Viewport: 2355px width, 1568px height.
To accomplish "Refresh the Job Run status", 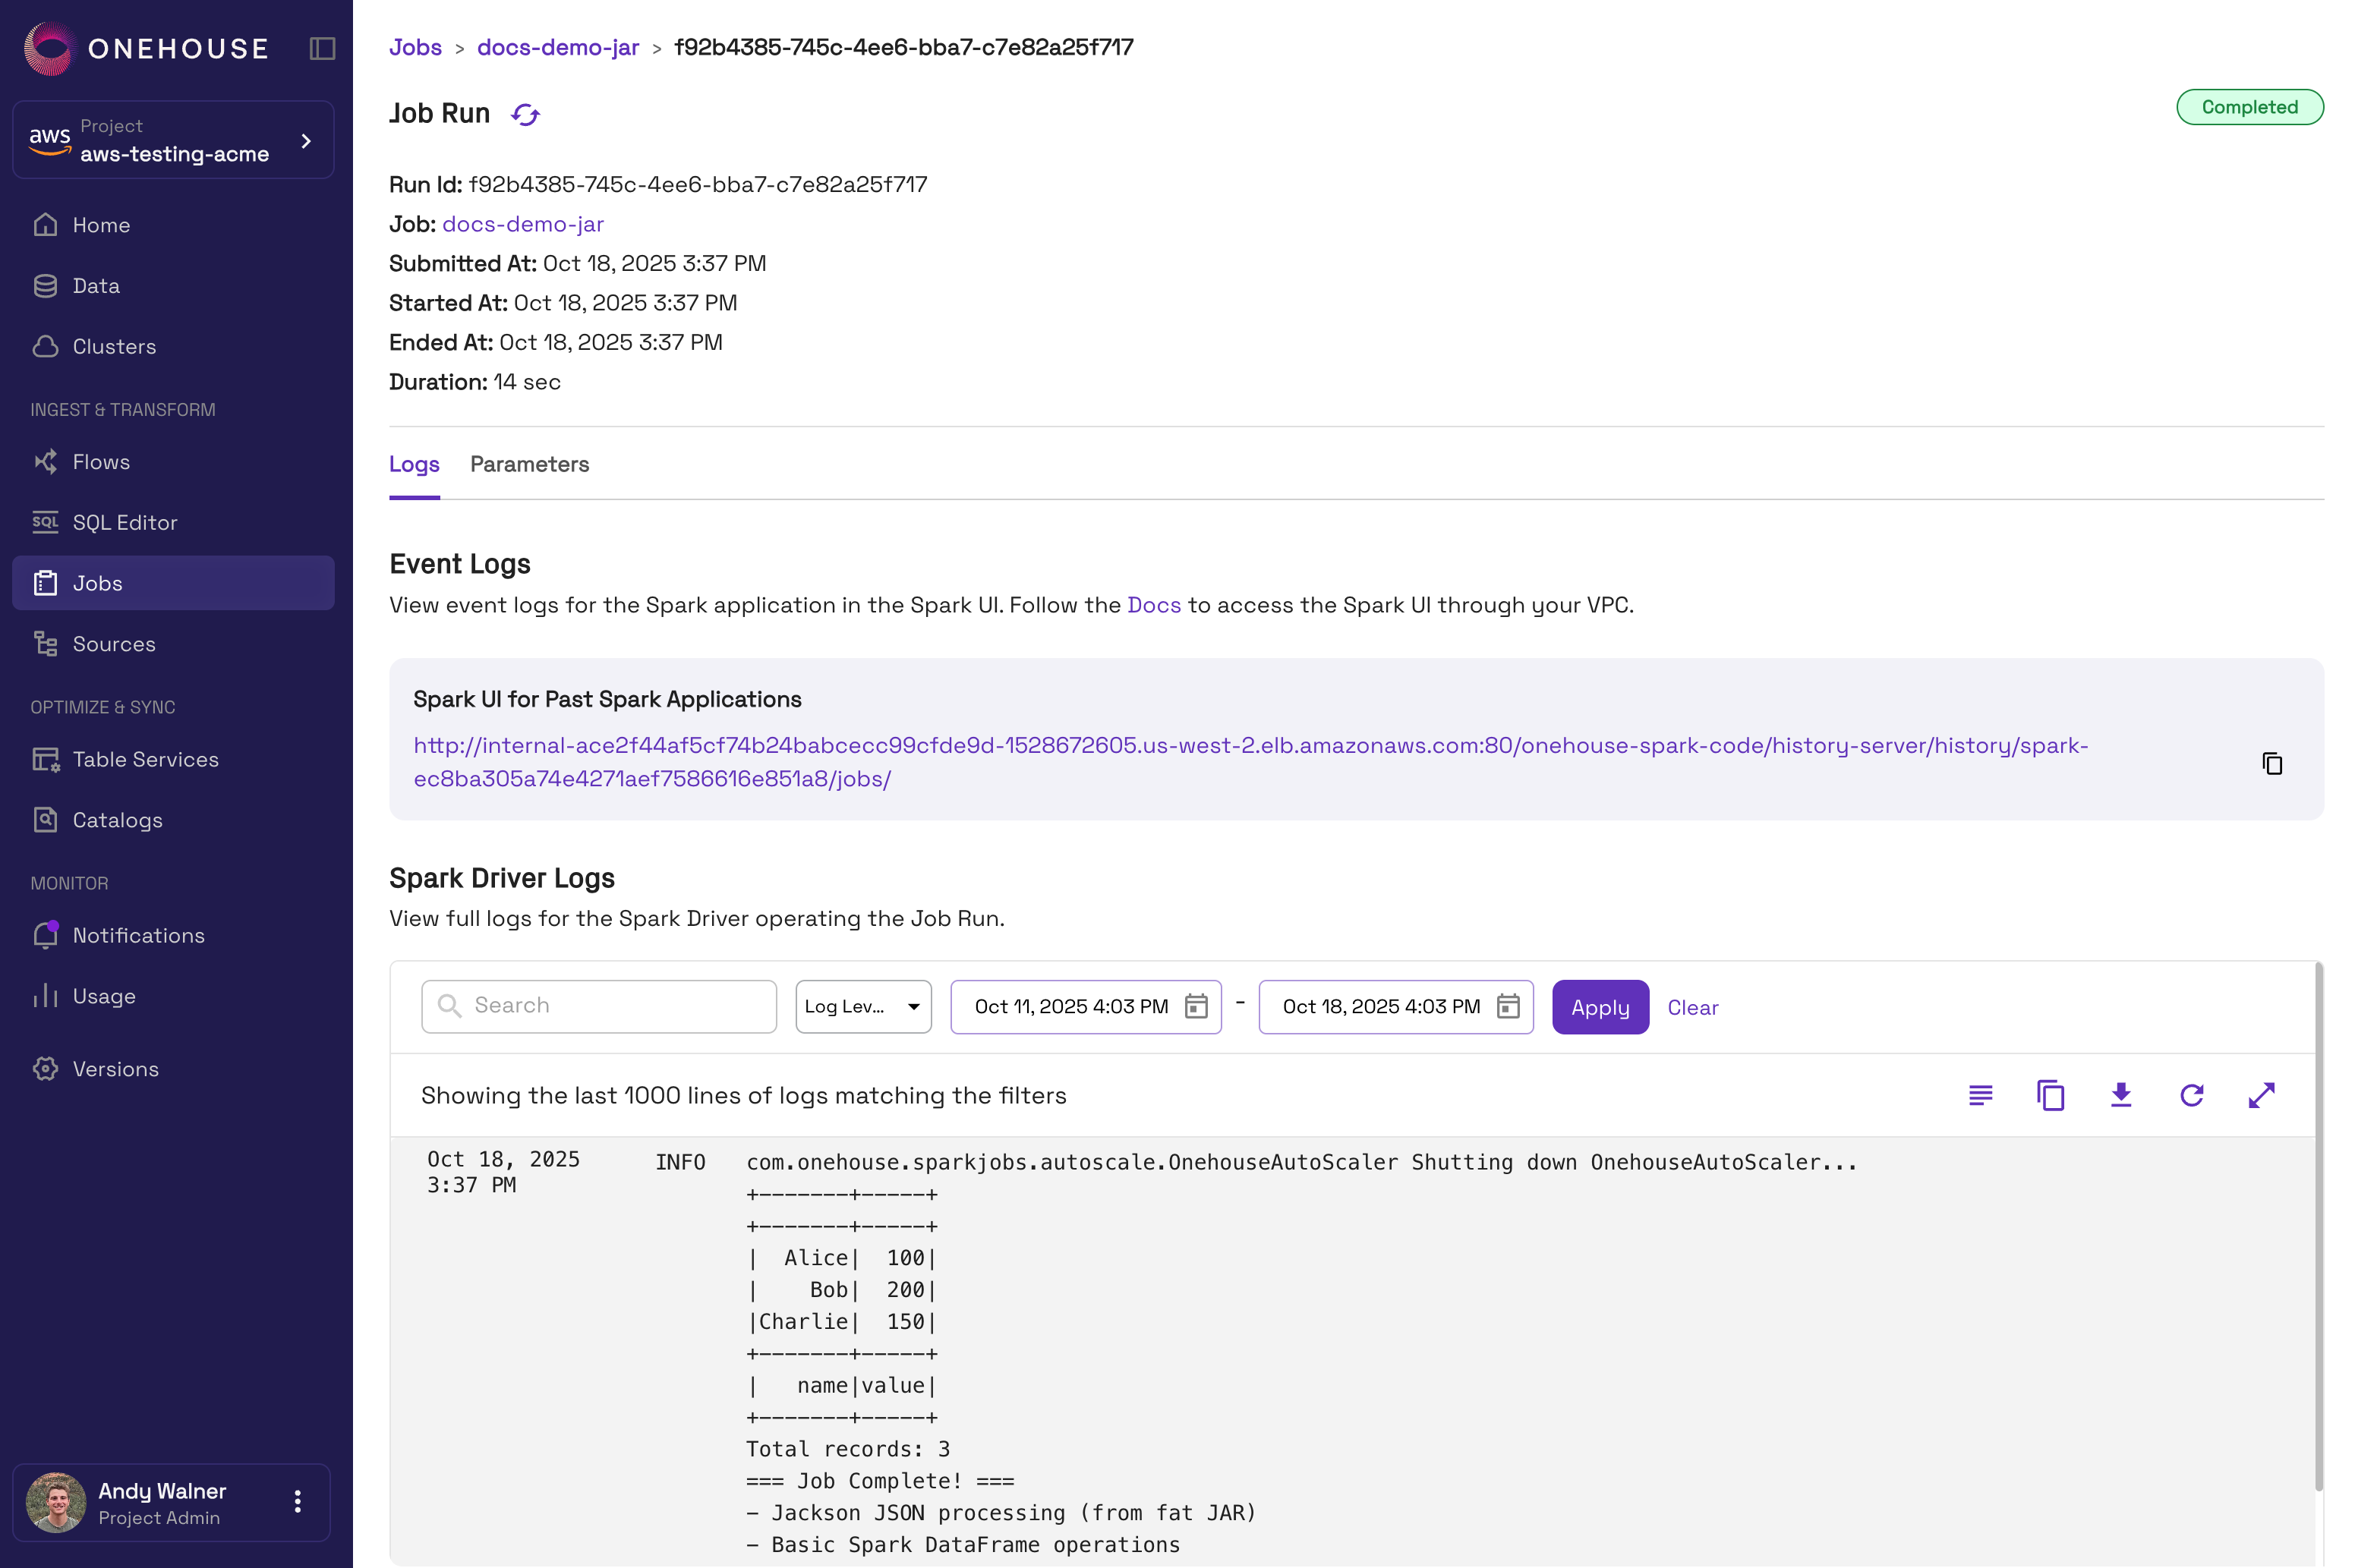I will (x=525, y=114).
